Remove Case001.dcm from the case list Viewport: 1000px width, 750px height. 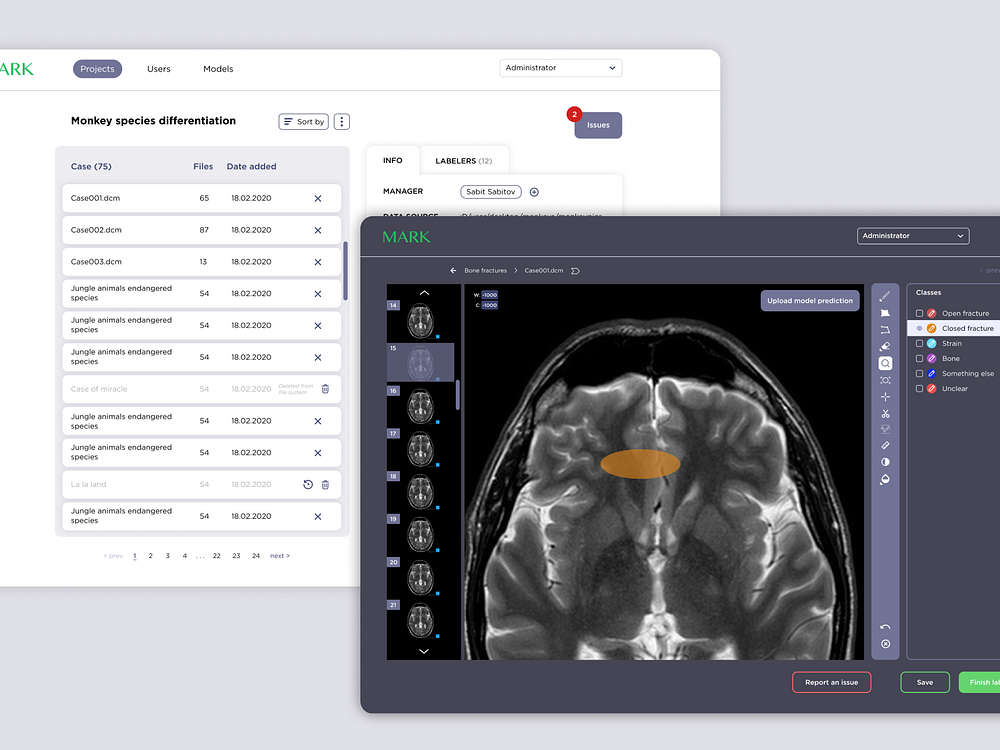(318, 198)
